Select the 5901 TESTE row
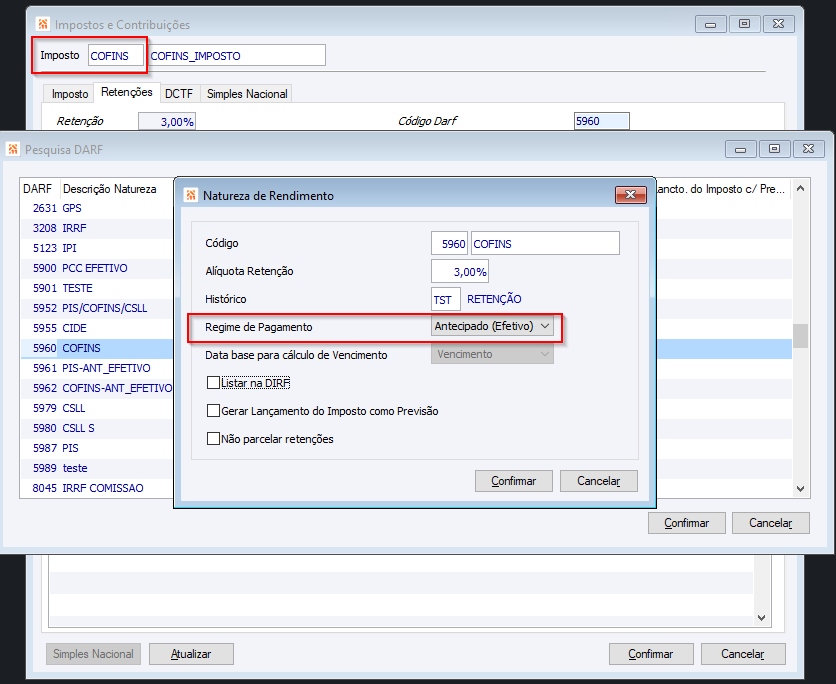Image resolution: width=836 pixels, height=684 pixels. point(97,288)
